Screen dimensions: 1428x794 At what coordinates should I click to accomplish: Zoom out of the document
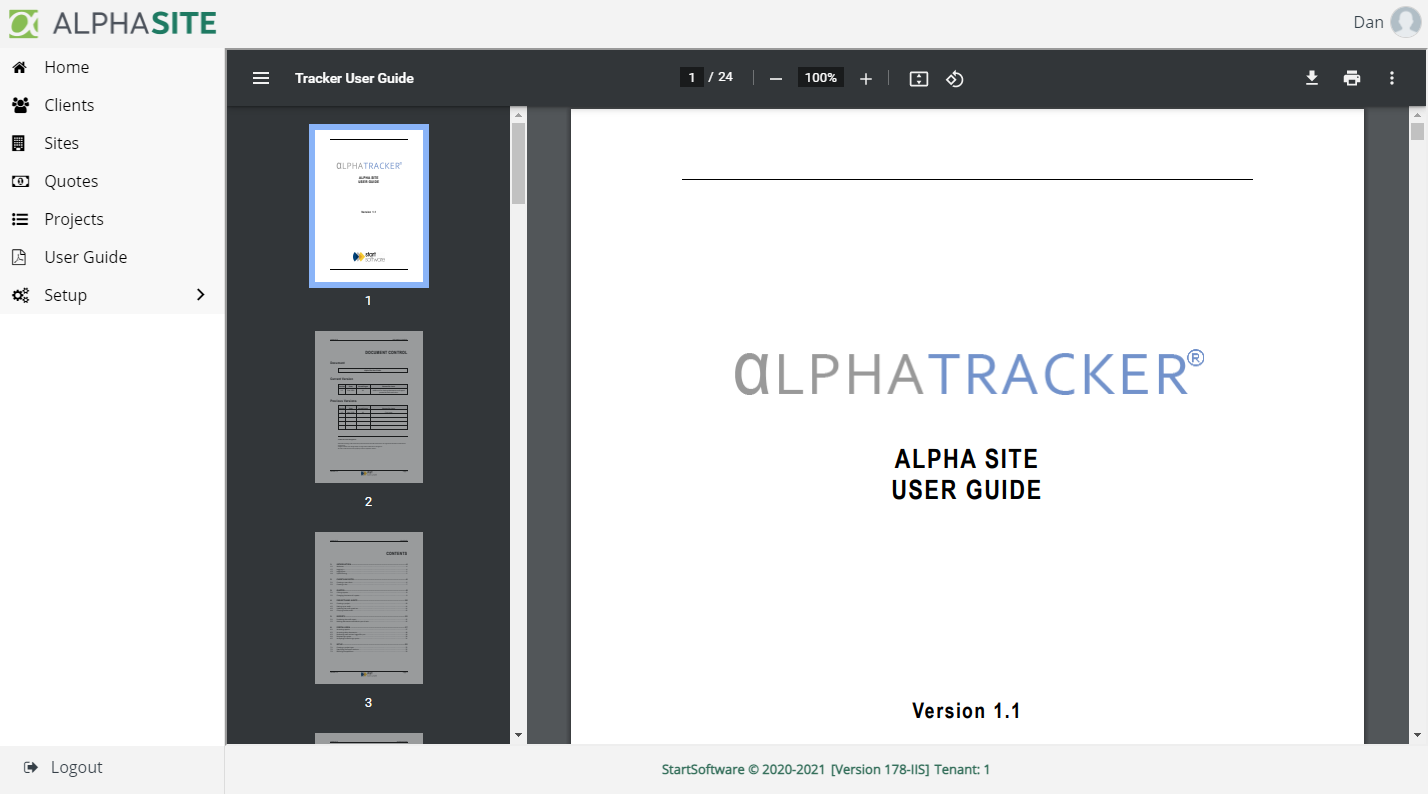(775, 77)
